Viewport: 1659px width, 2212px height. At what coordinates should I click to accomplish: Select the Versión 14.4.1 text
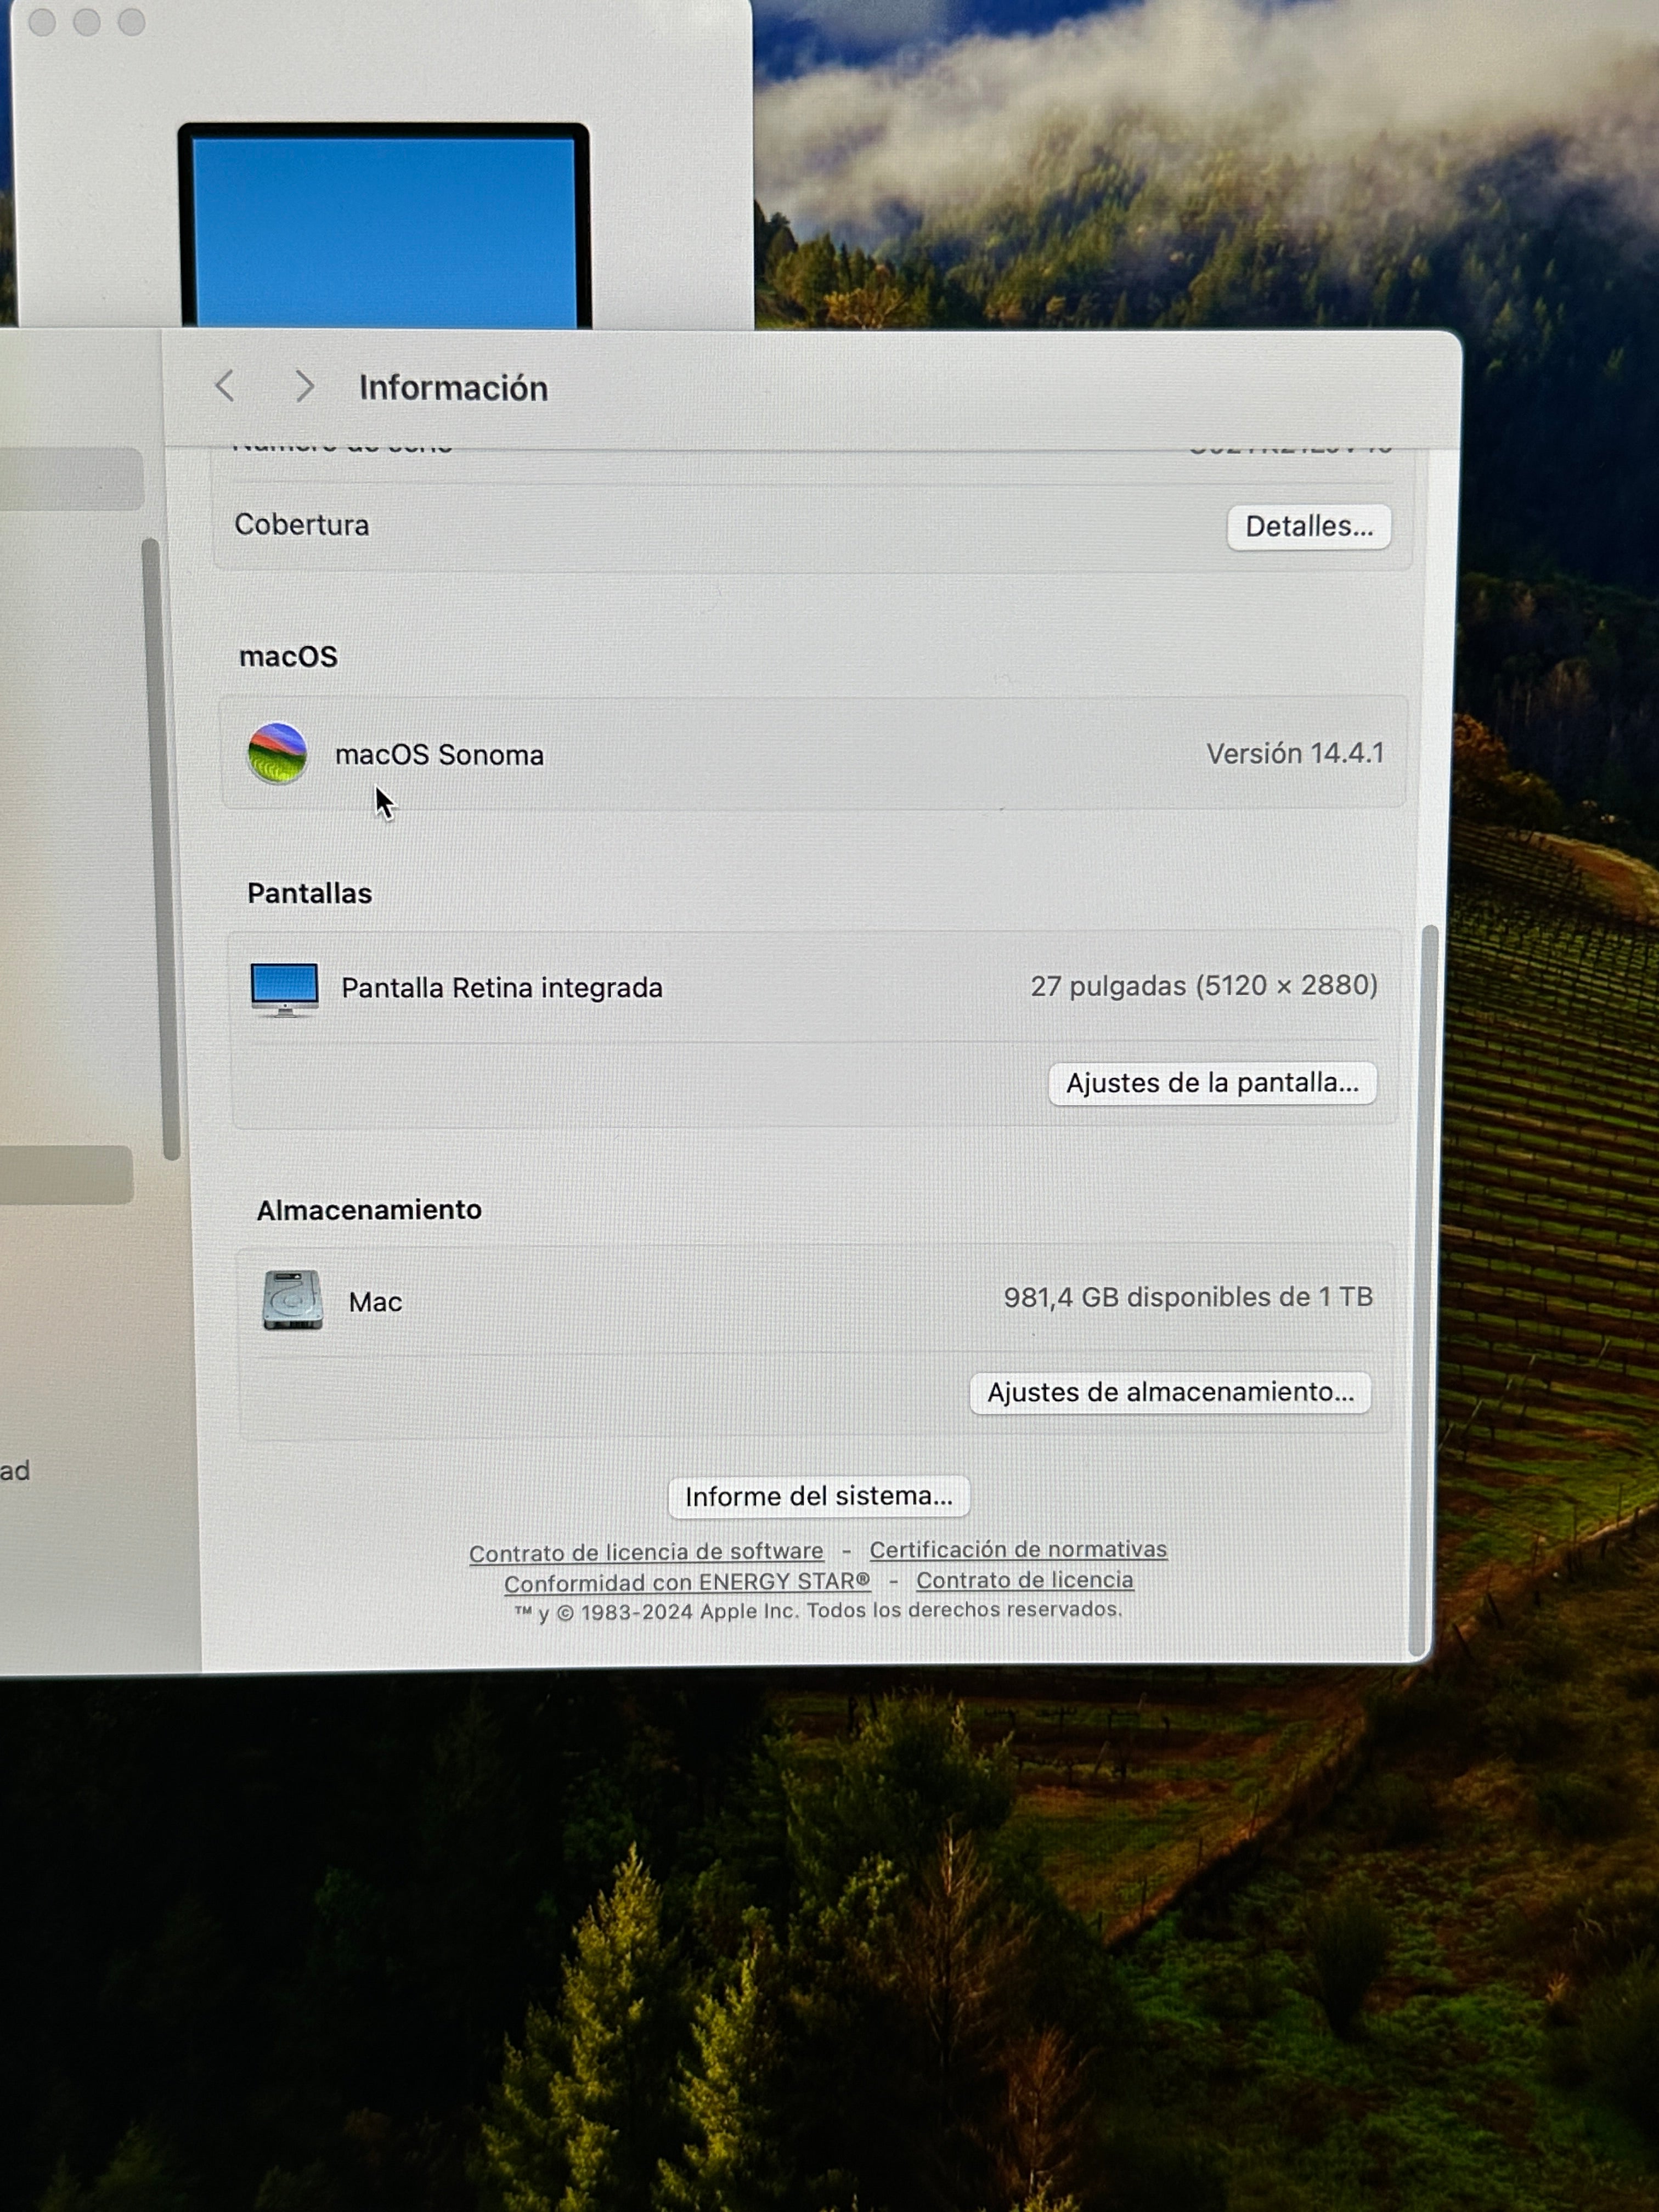point(1295,753)
